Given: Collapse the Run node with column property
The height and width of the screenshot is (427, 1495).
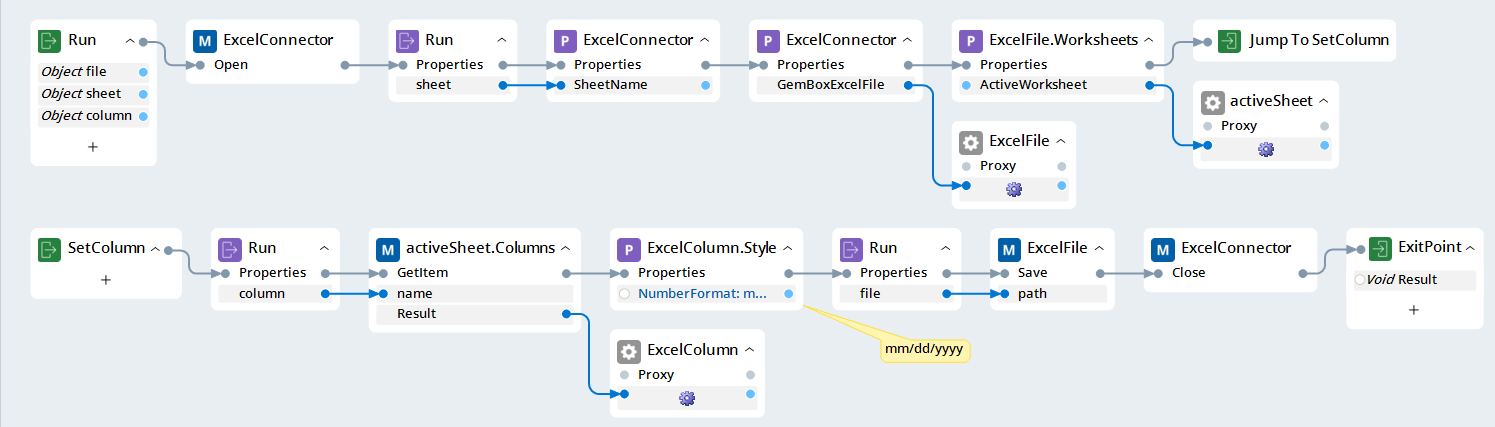Looking at the screenshot, I should click(x=324, y=248).
